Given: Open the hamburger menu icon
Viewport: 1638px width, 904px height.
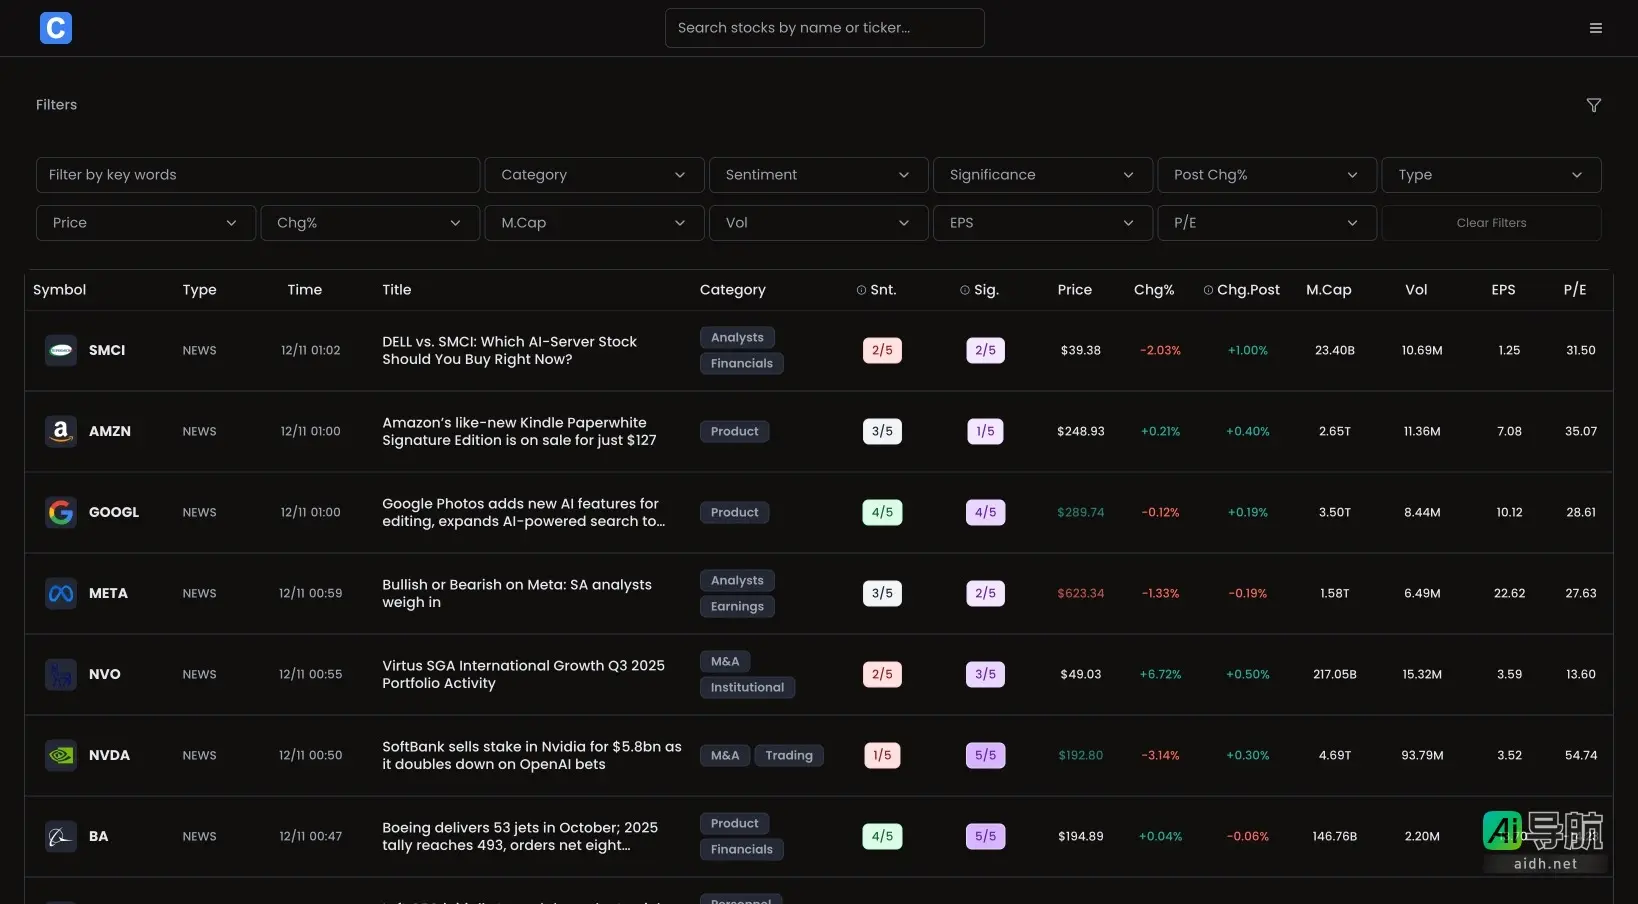Looking at the screenshot, I should click(x=1596, y=28).
